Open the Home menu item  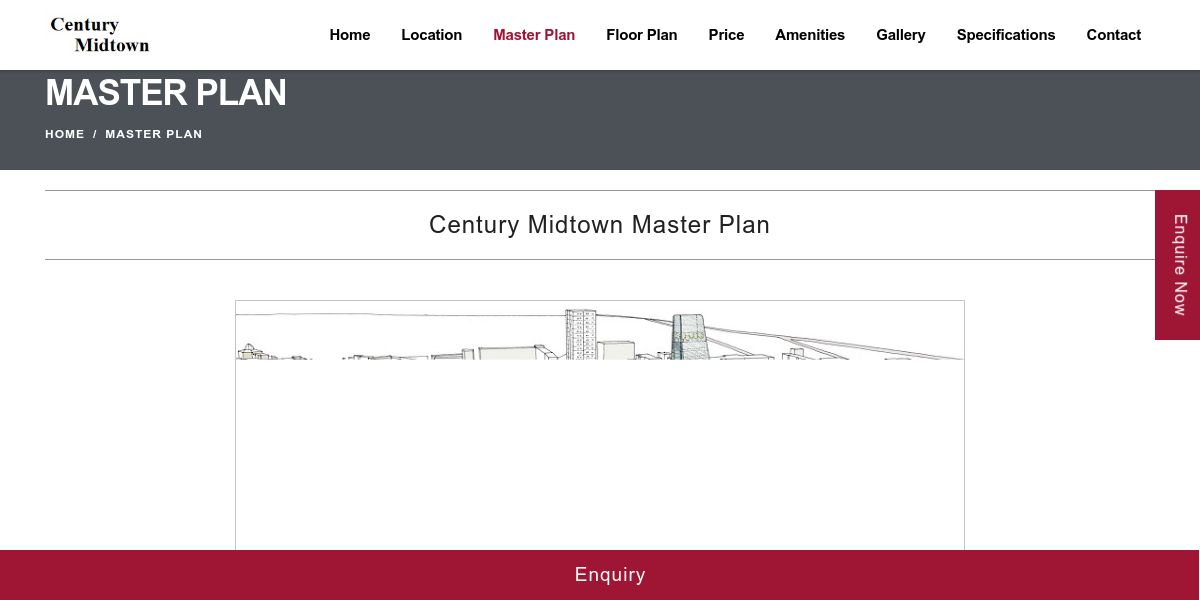(x=350, y=35)
